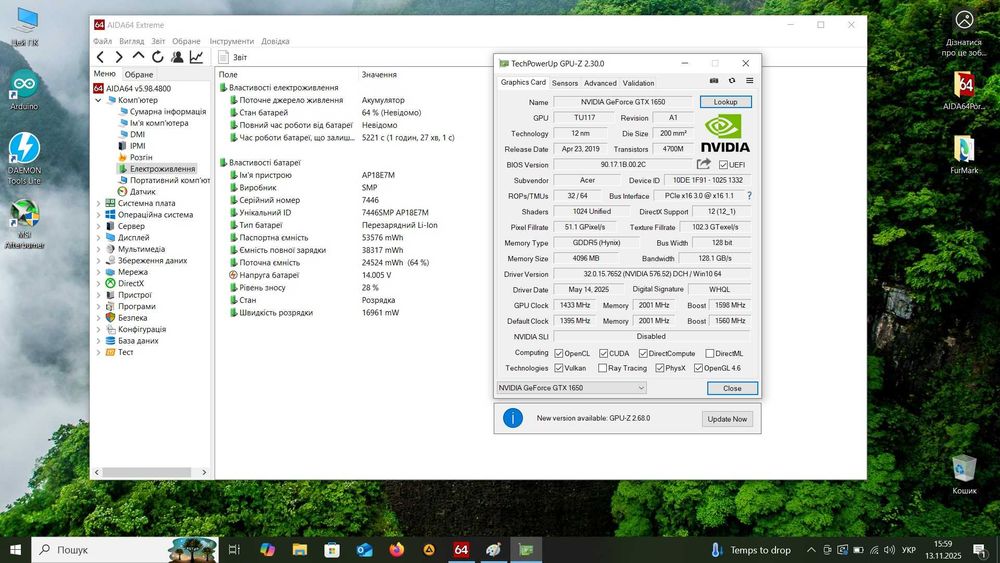Open the Вигляд menu in AIDA64

[x=131, y=41]
